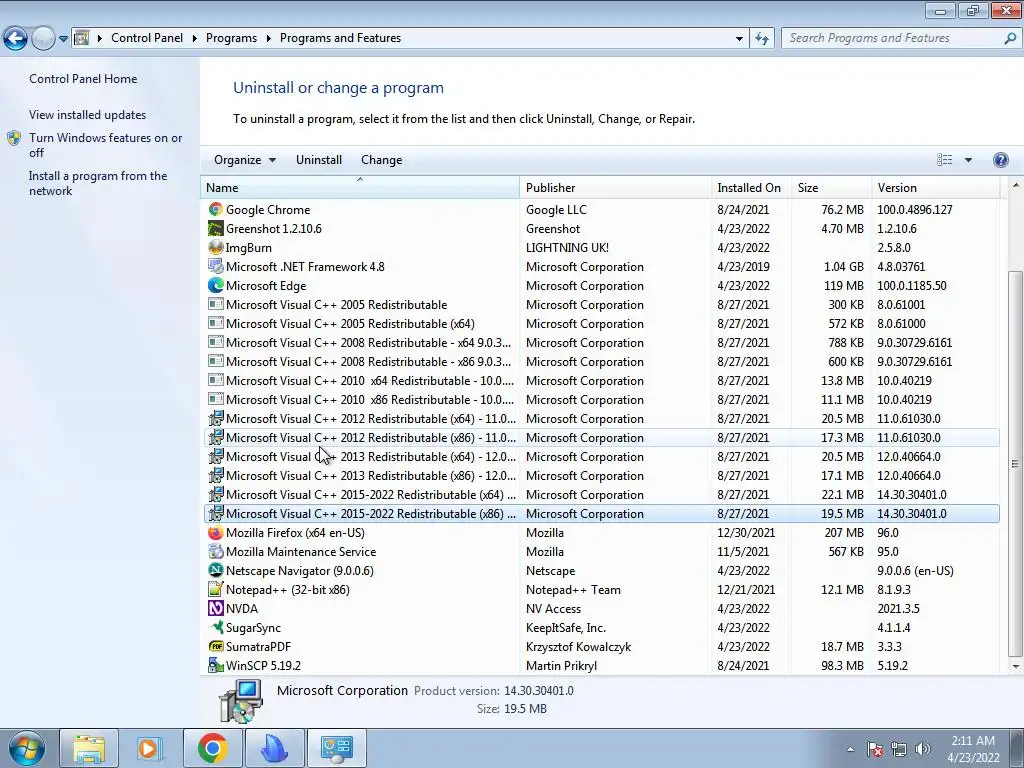Click the taskbar clock showing 2:11 AM

click(x=973, y=749)
